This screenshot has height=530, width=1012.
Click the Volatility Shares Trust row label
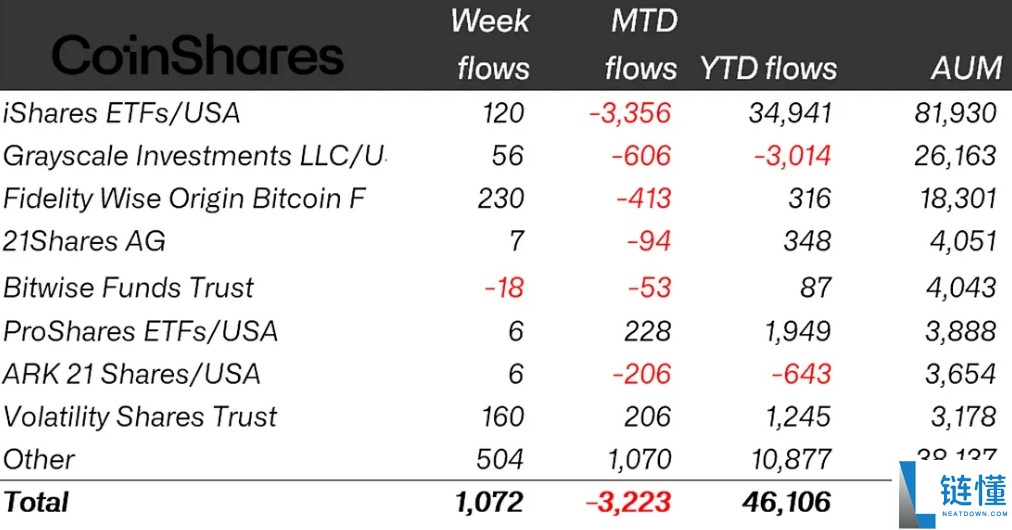pos(141,416)
